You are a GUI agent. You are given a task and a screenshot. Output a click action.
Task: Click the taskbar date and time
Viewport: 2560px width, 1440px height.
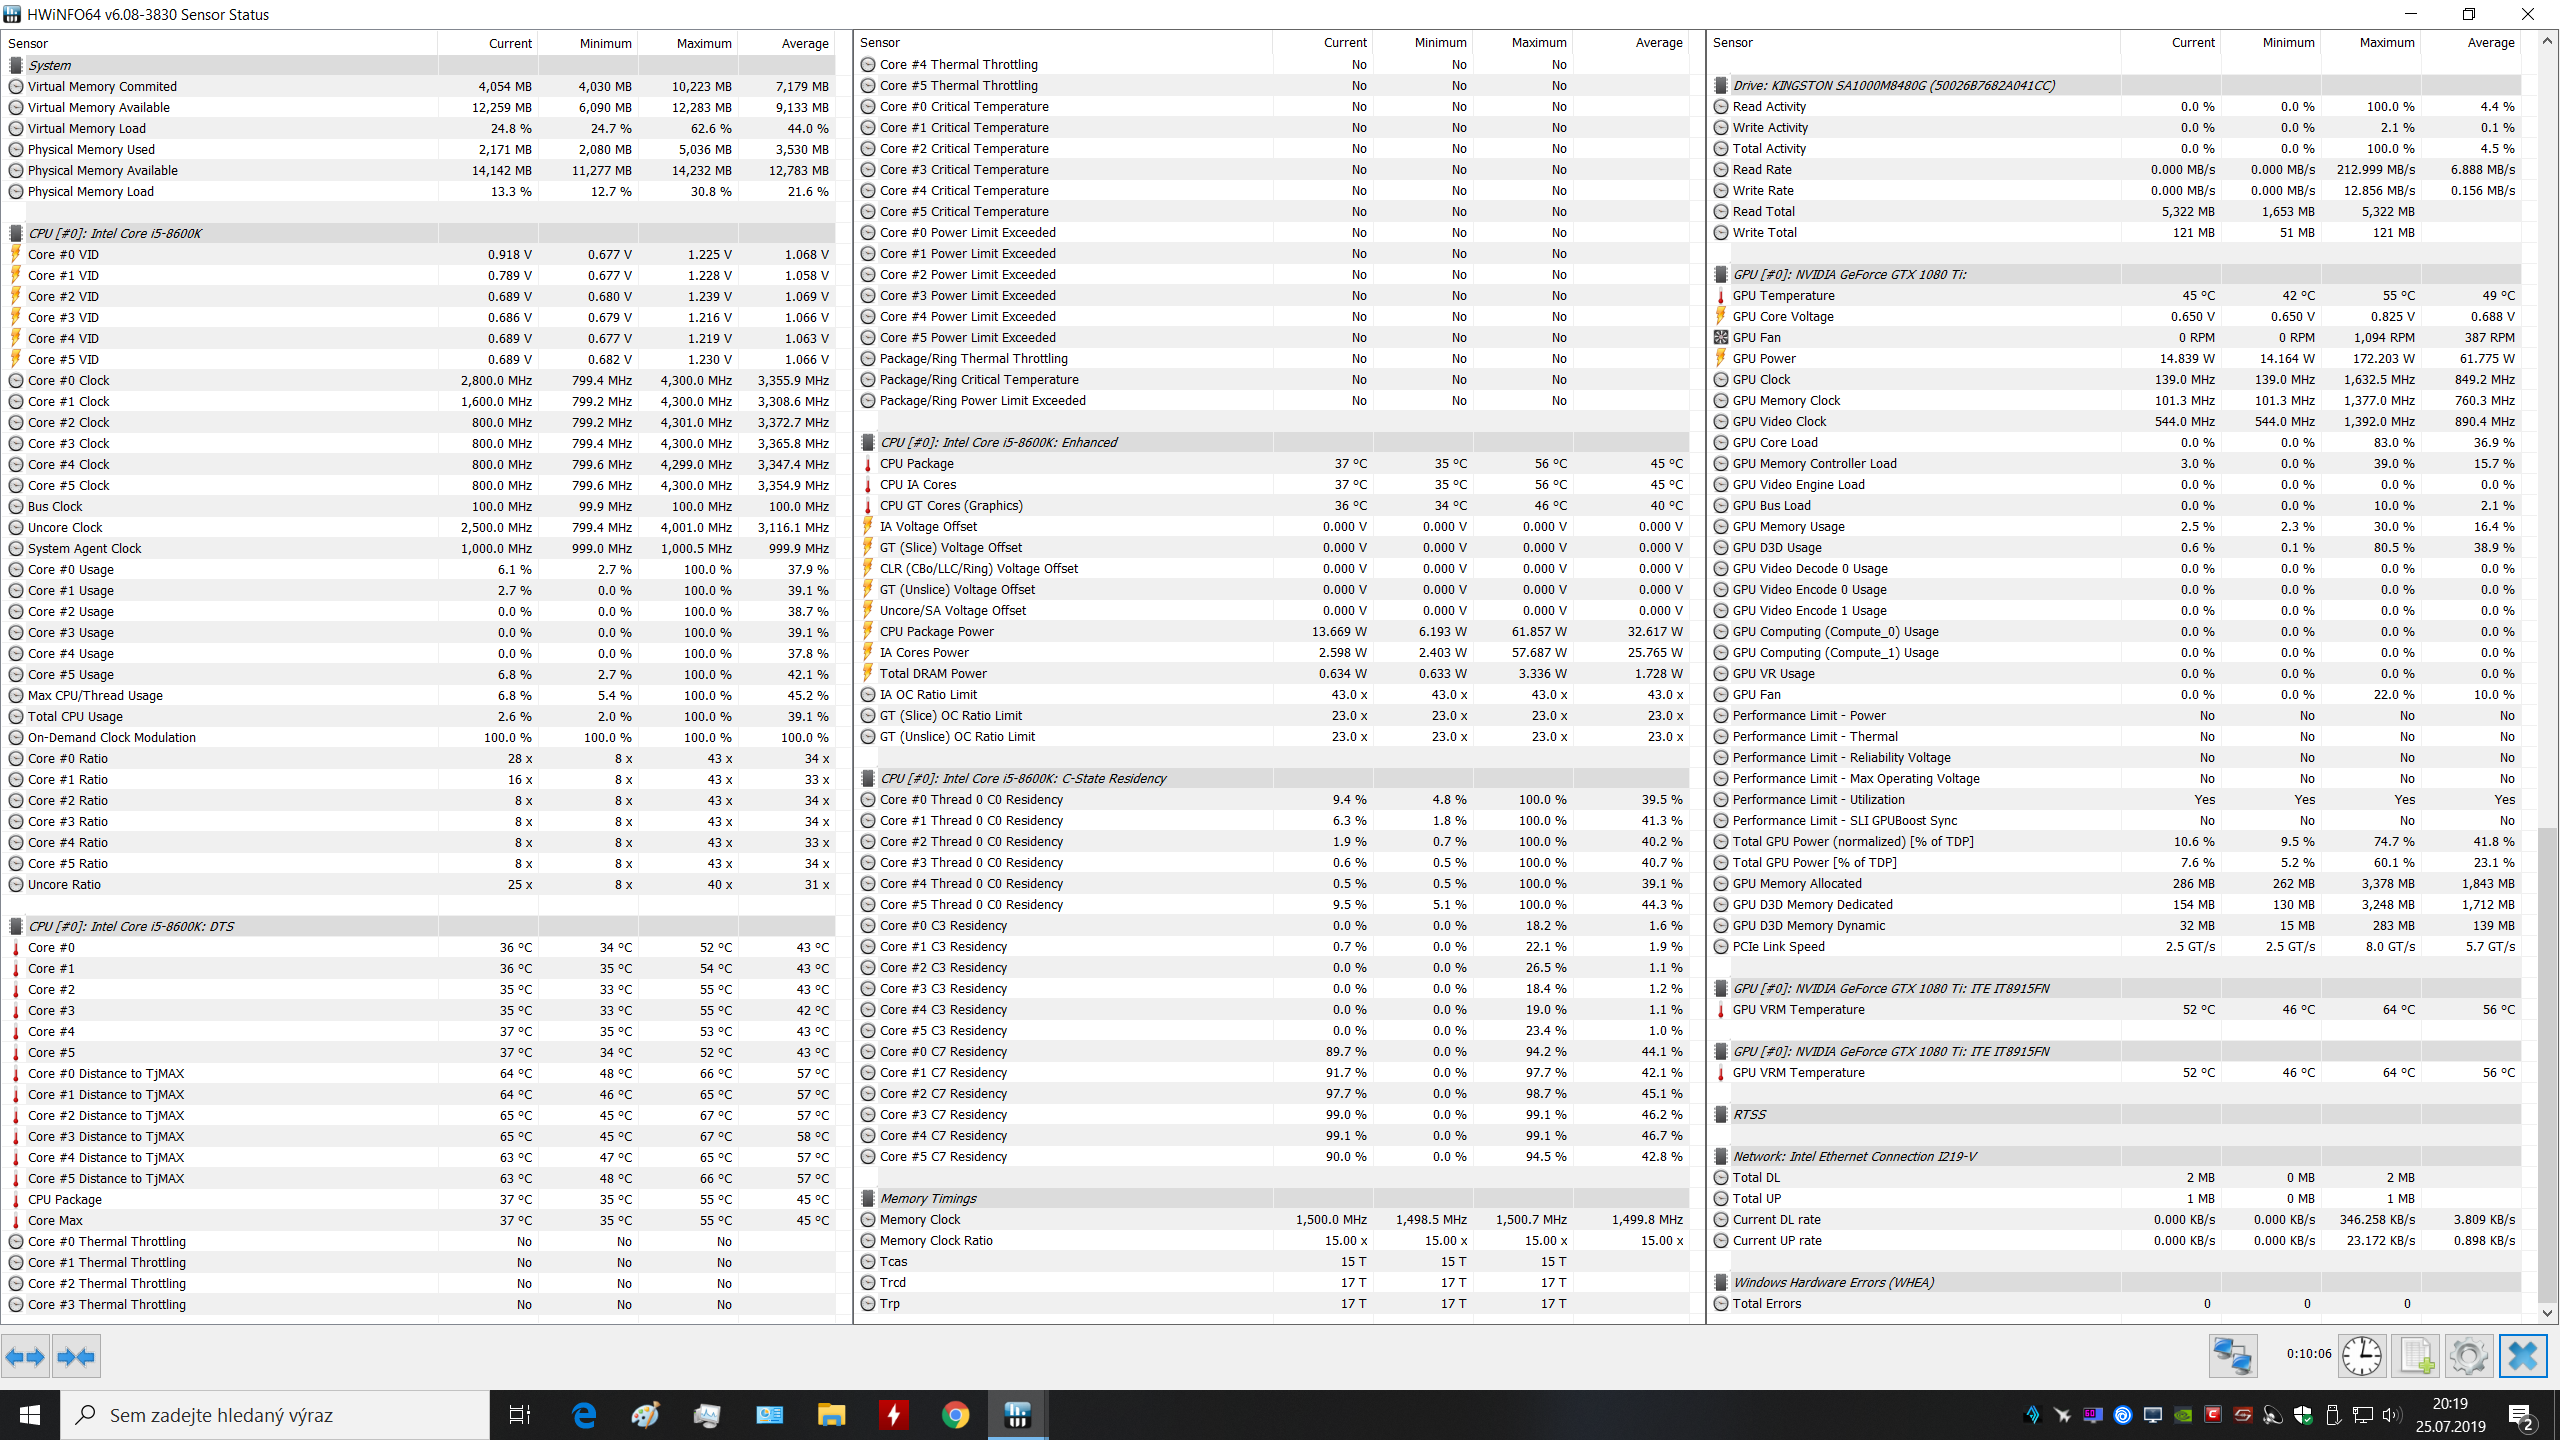[x=2450, y=1415]
